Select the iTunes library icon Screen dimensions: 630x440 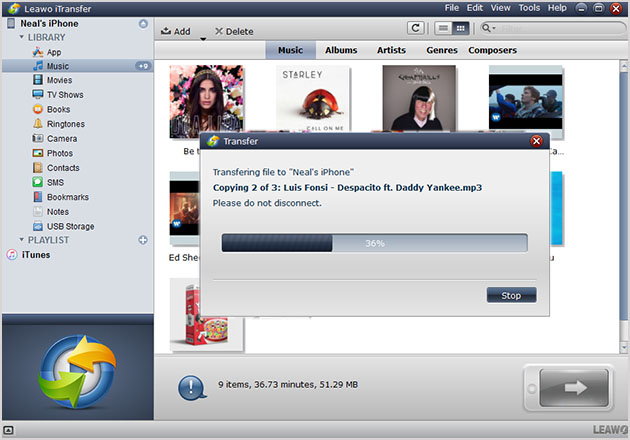coord(12,255)
